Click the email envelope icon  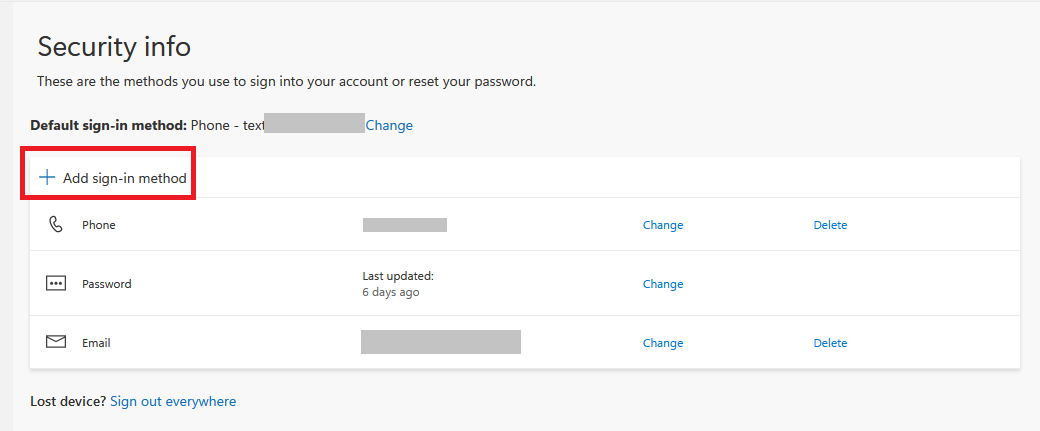56,343
